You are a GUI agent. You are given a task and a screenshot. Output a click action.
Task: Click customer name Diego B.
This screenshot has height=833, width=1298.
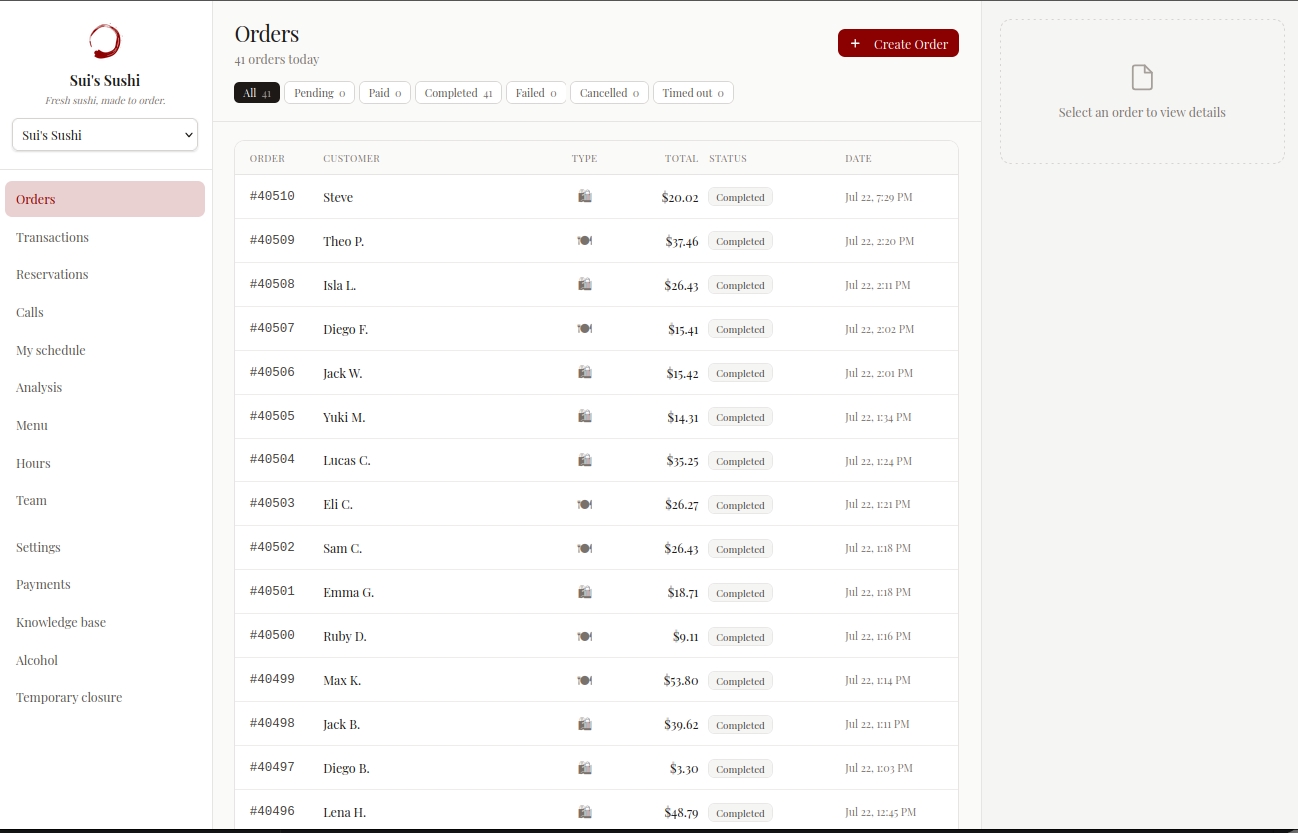tap(346, 769)
